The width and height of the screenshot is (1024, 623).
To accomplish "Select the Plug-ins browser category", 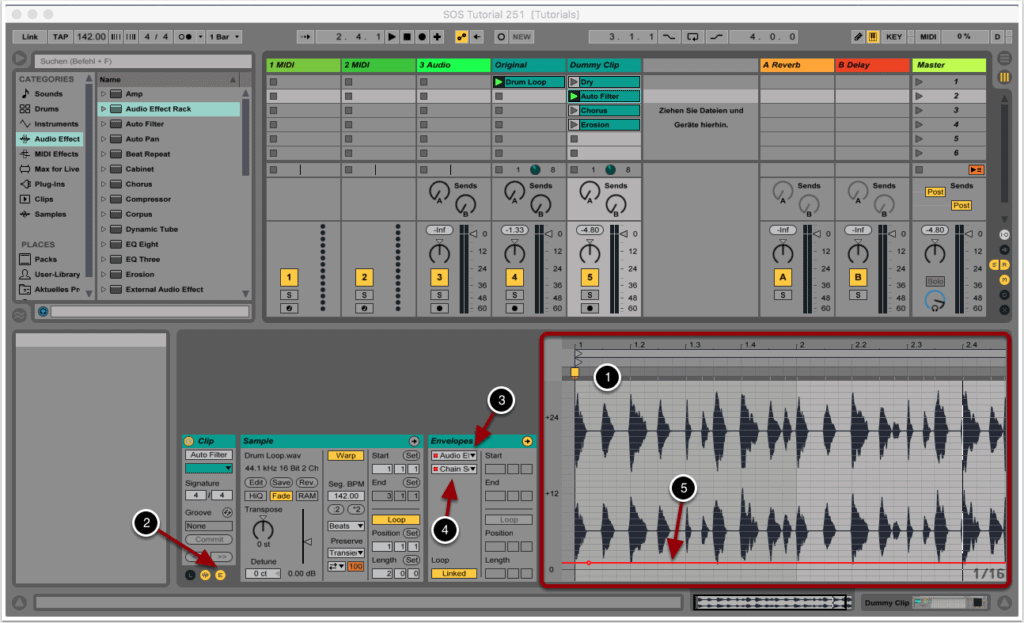I will point(50,184).
